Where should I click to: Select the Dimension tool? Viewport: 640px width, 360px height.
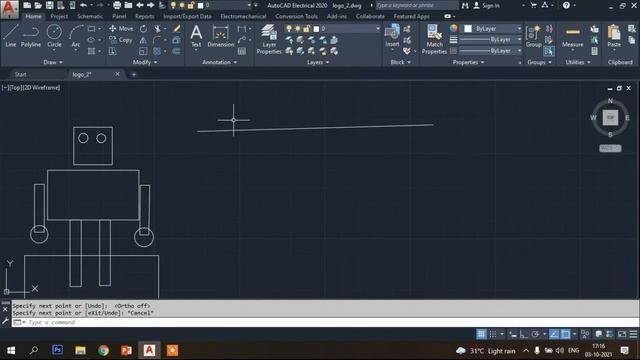coord(220,36)
